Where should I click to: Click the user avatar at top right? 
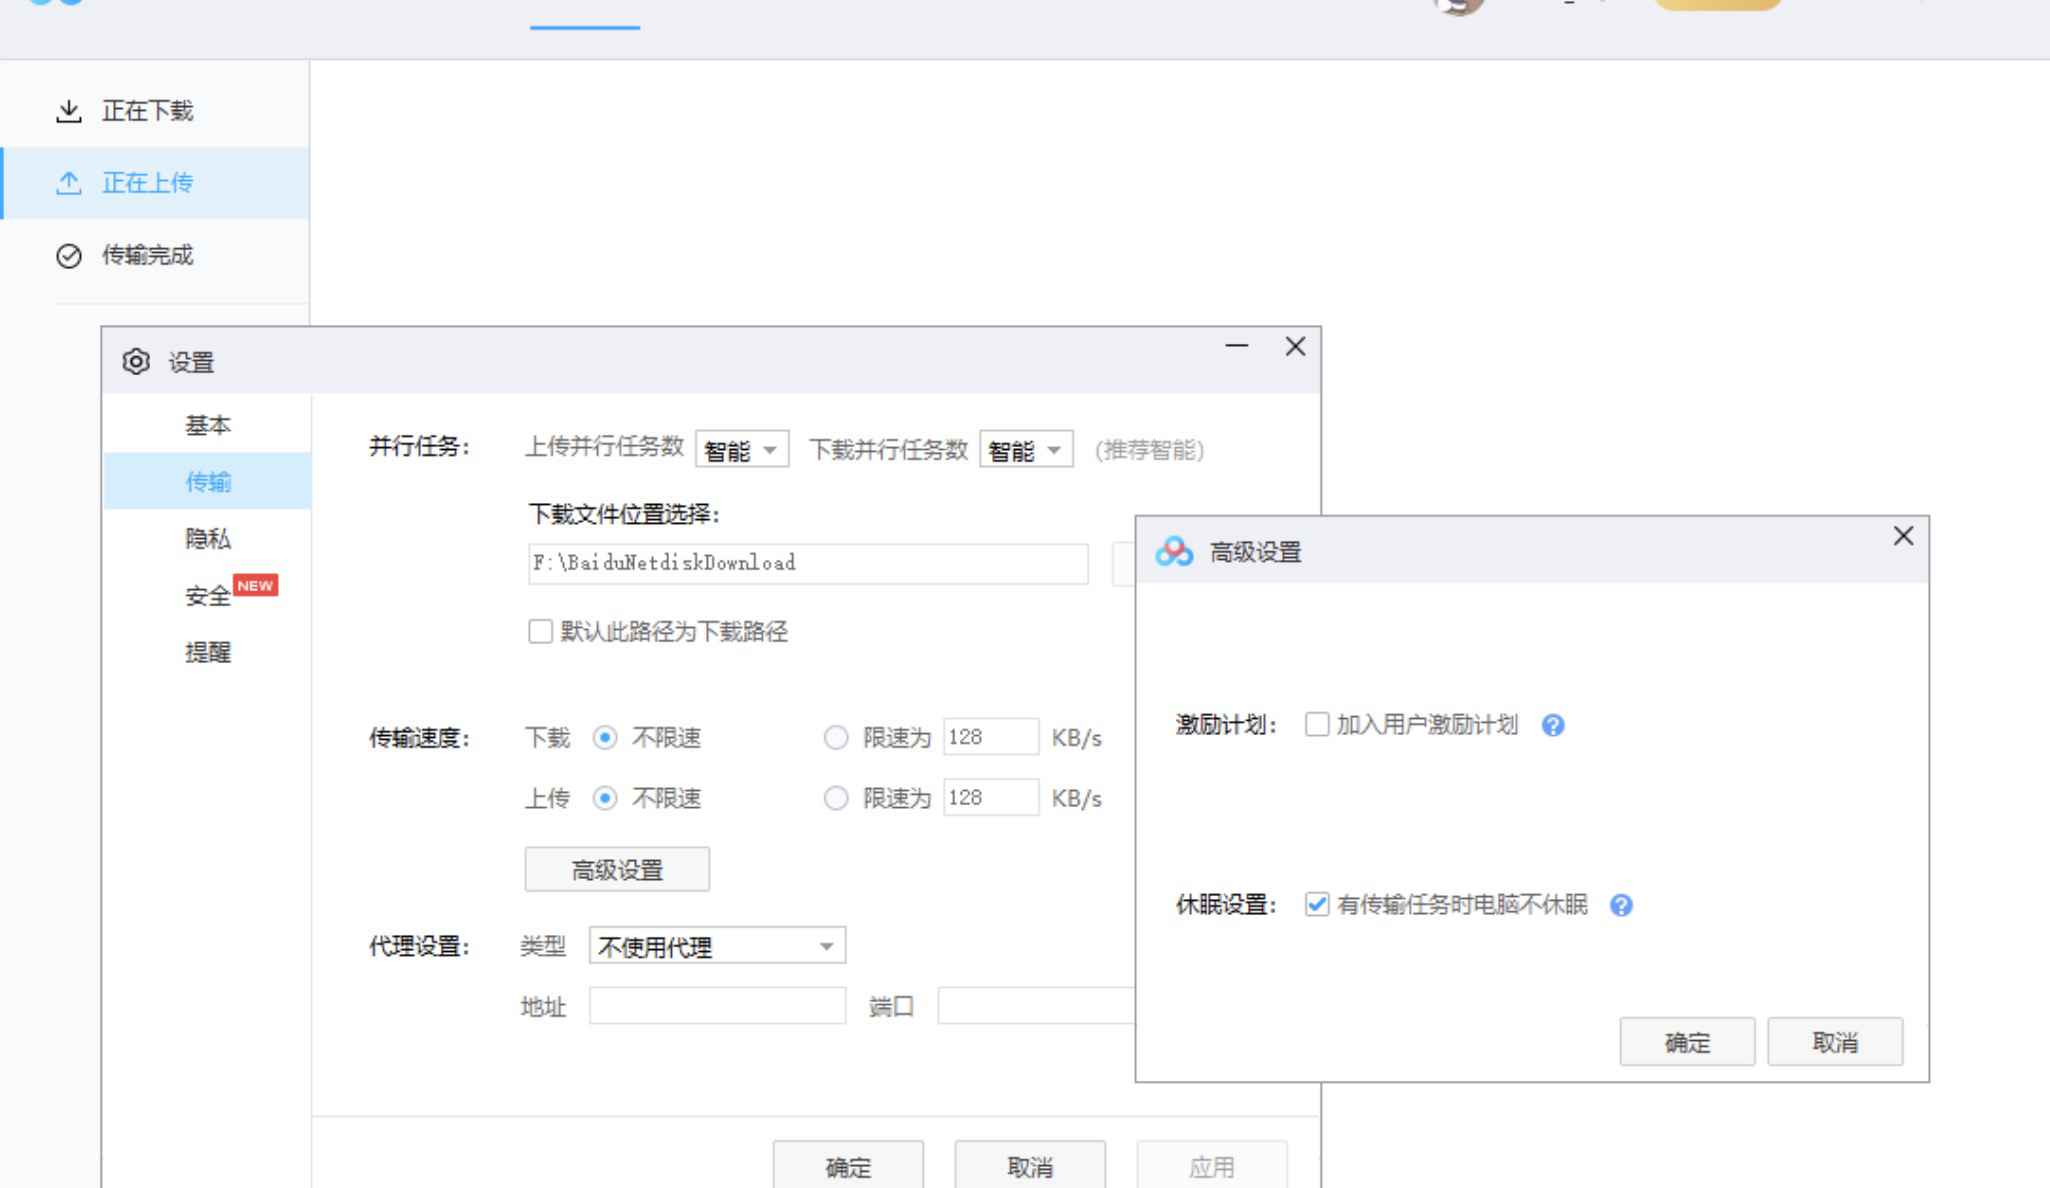point(1460,5)
